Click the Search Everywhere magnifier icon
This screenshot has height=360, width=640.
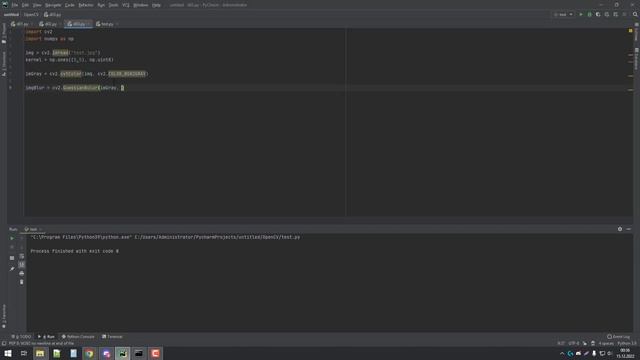tap(635, 14)
